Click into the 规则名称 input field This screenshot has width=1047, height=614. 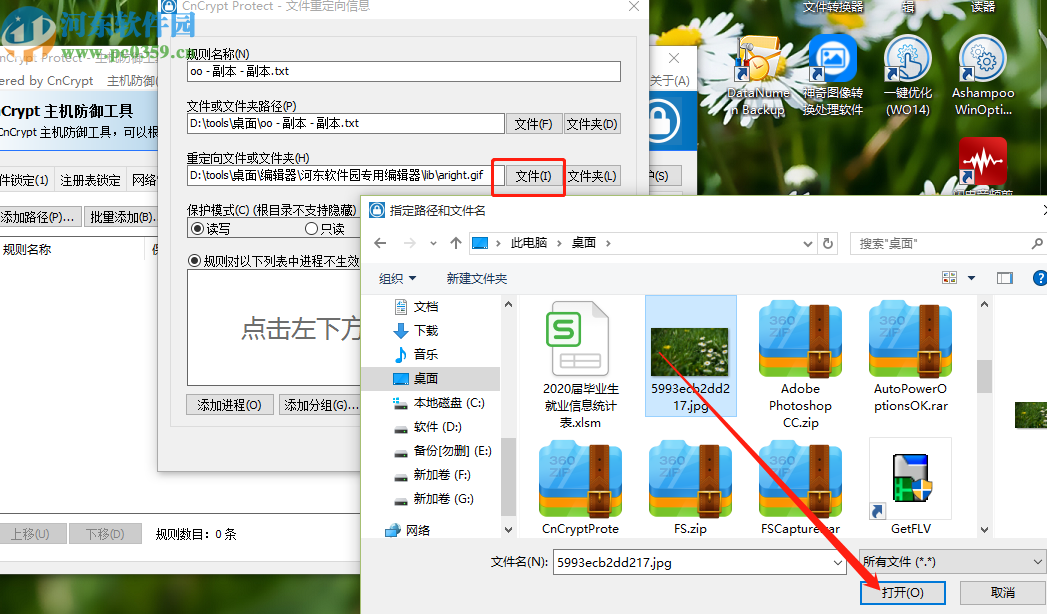coord(404,71)
